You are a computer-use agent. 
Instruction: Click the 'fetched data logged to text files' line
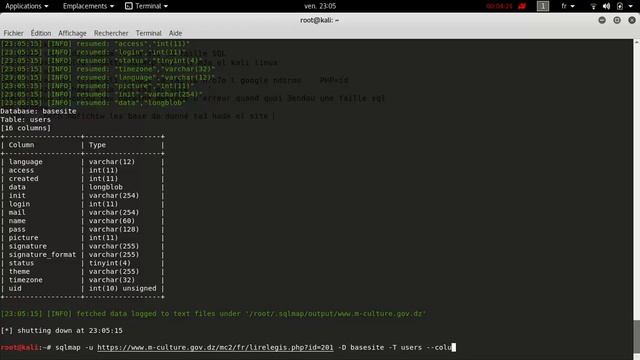point(213,314)
